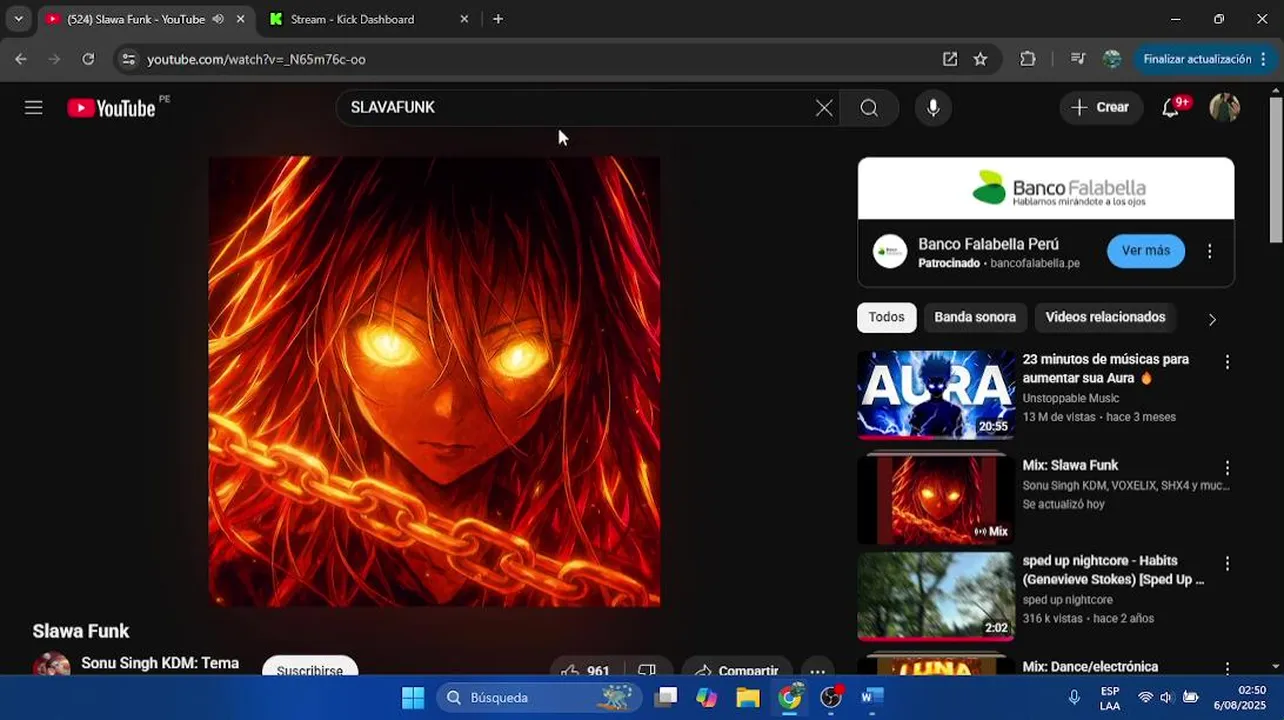
Task: Open a new browser tab
Action: (x=498, y=19)
